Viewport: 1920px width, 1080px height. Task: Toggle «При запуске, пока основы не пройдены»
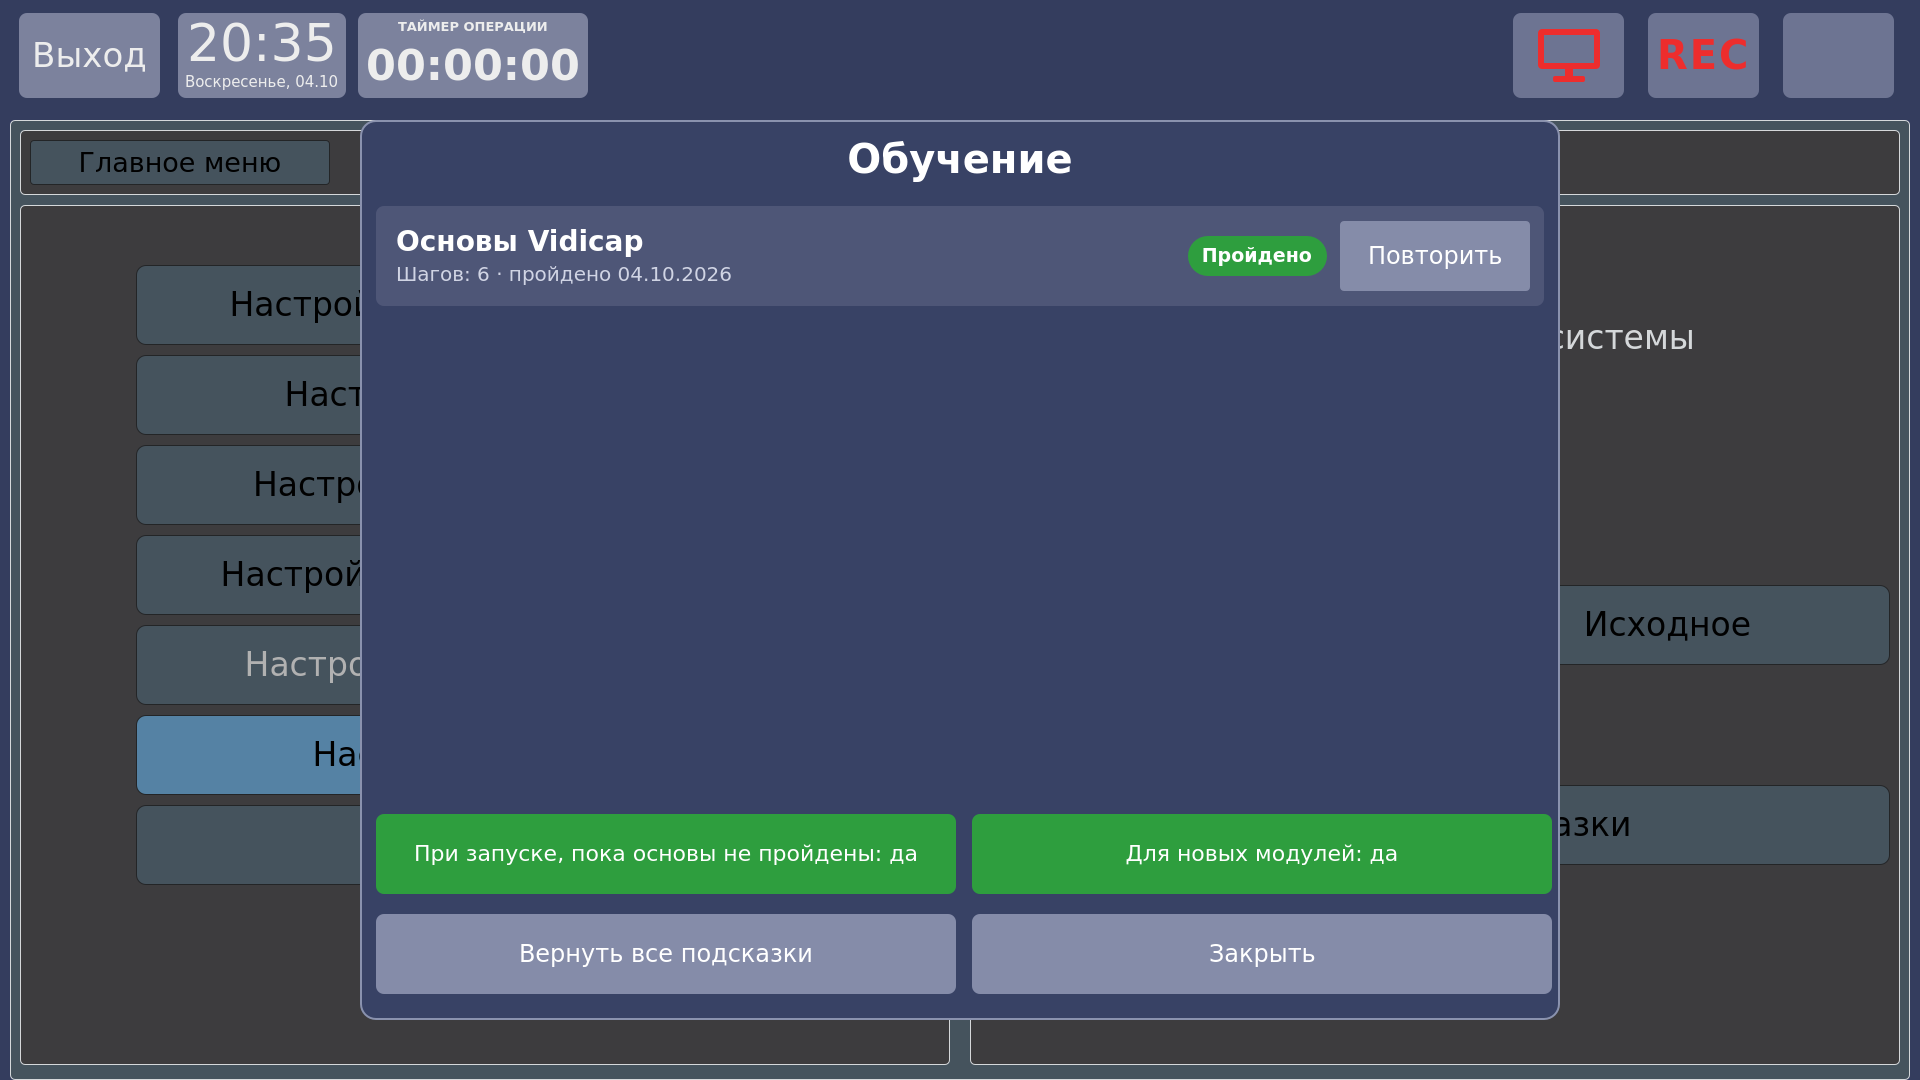coord(666,854)
